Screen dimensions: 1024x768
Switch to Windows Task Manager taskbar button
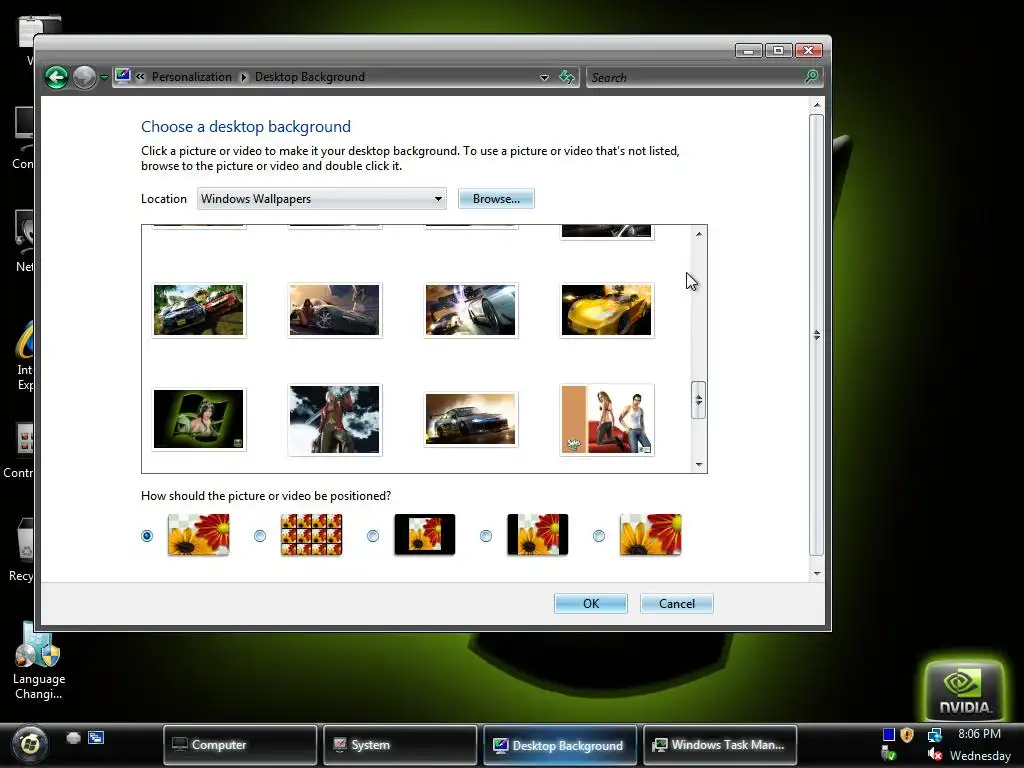[720, 744]
